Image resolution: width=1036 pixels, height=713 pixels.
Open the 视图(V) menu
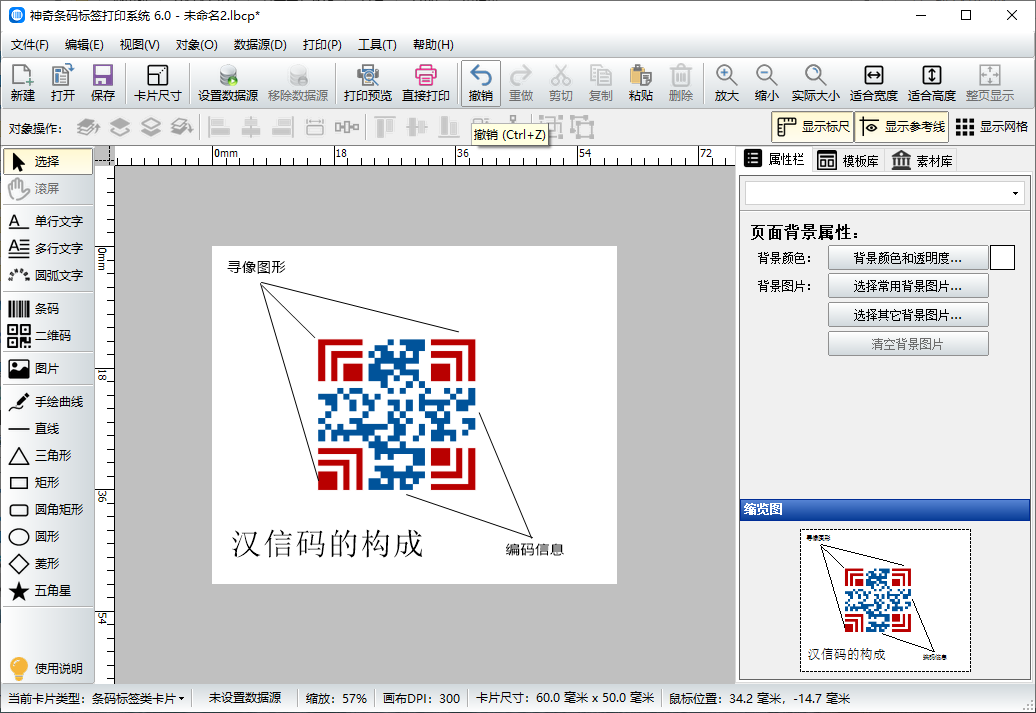tap(139, 45)
